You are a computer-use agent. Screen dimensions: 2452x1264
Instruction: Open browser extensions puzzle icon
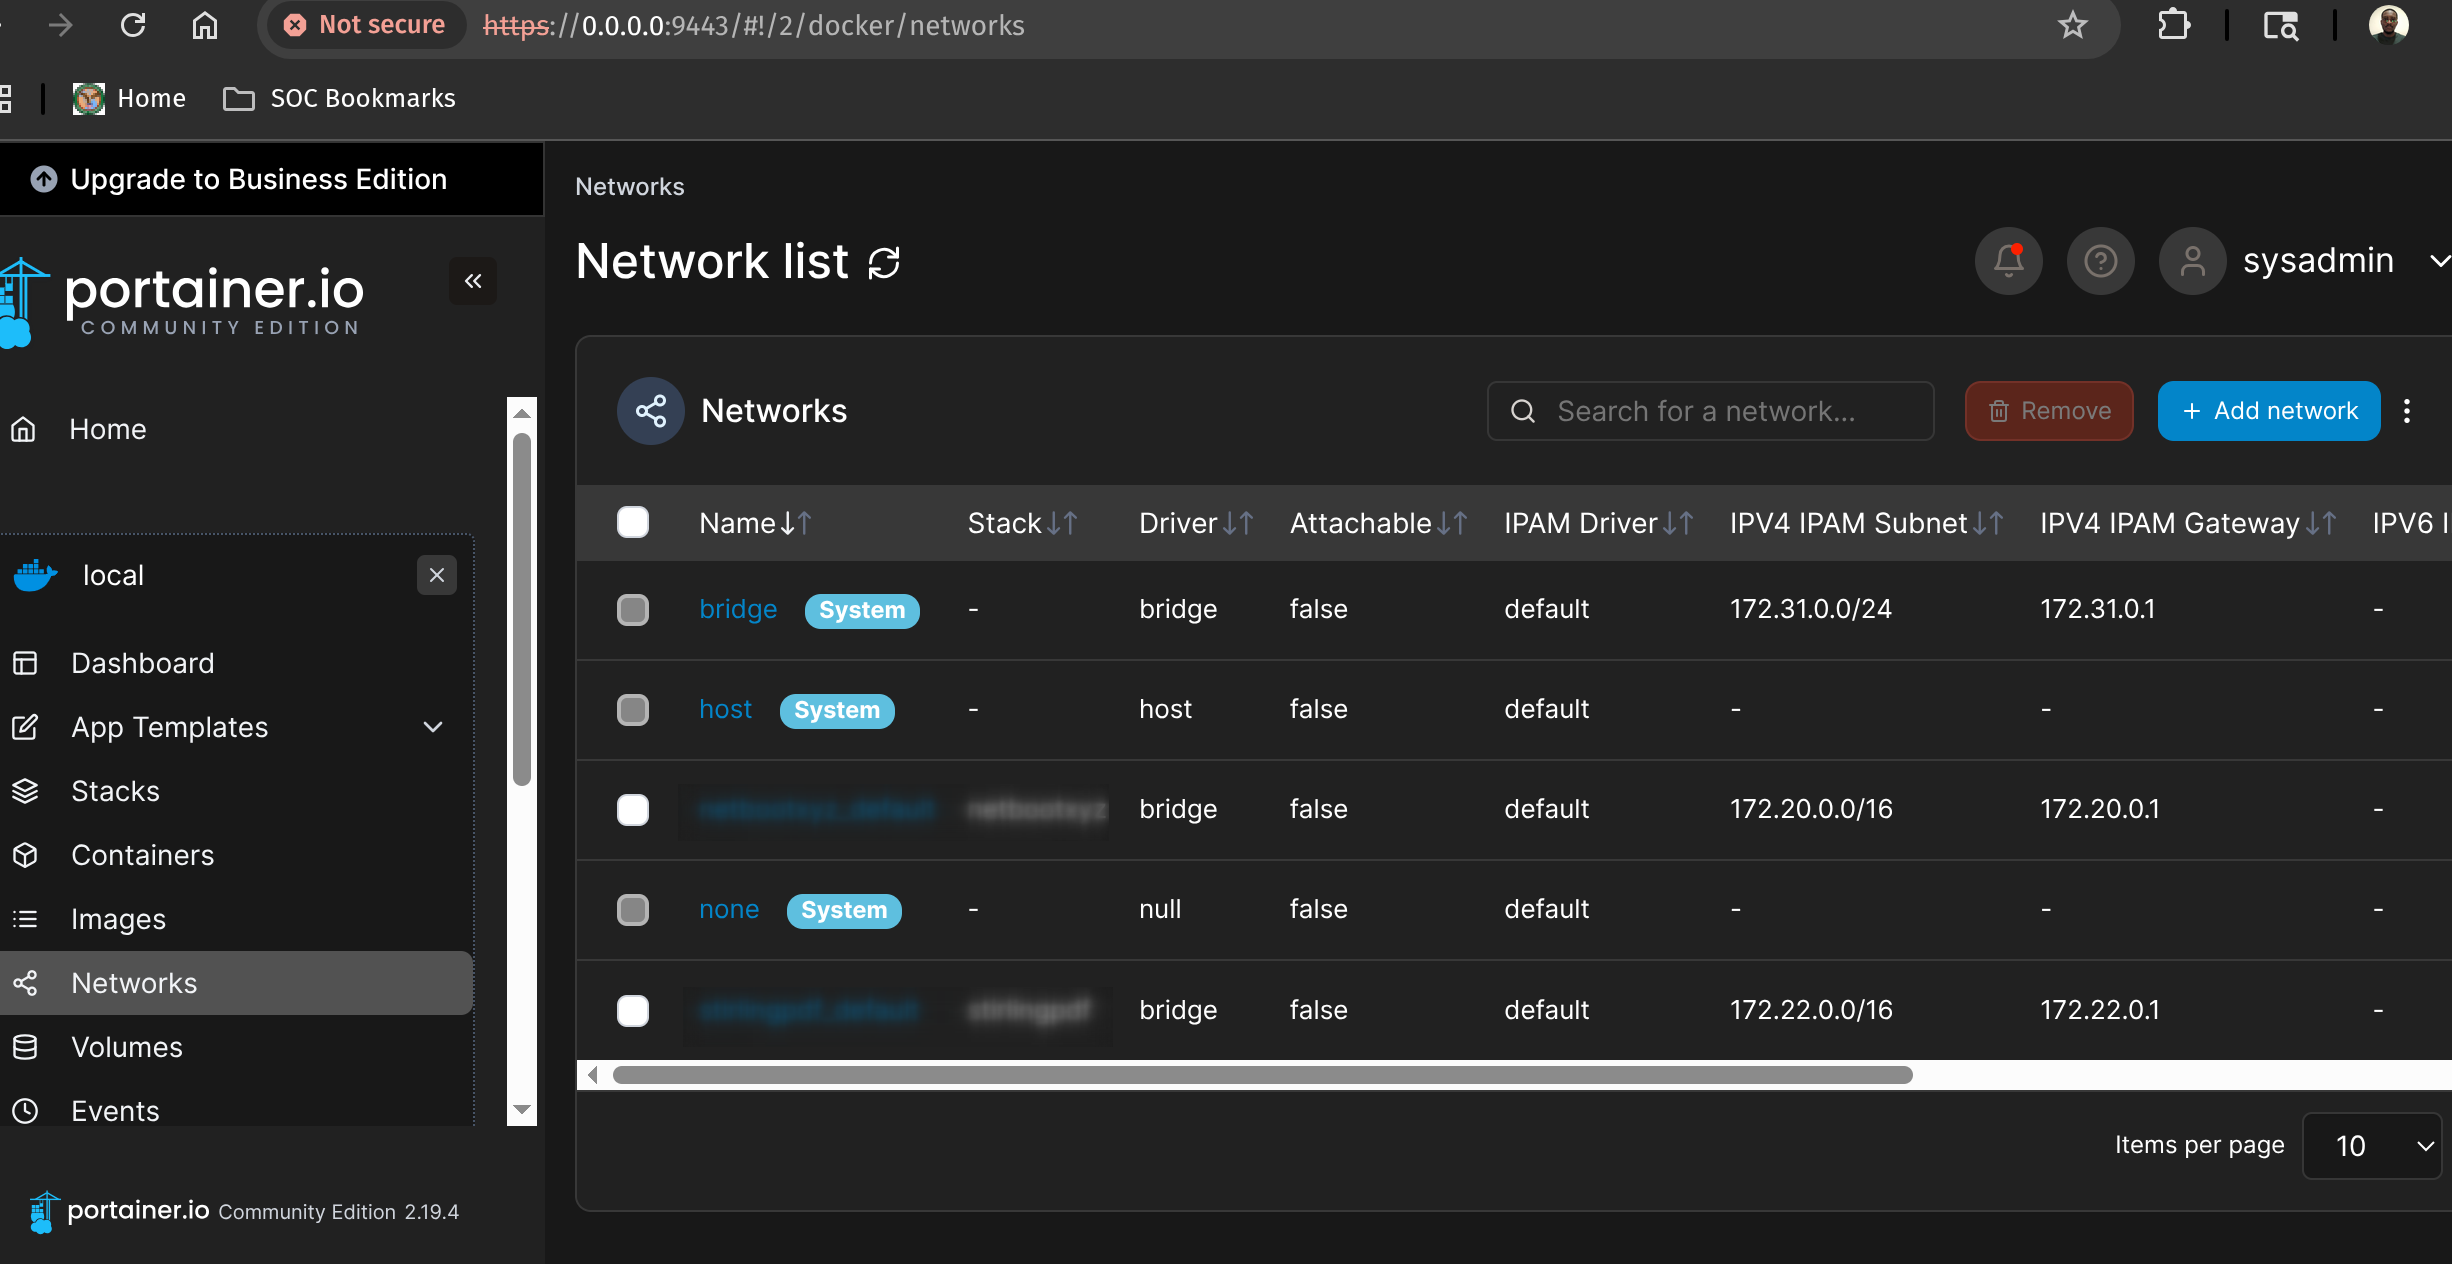pos(2174,25)
